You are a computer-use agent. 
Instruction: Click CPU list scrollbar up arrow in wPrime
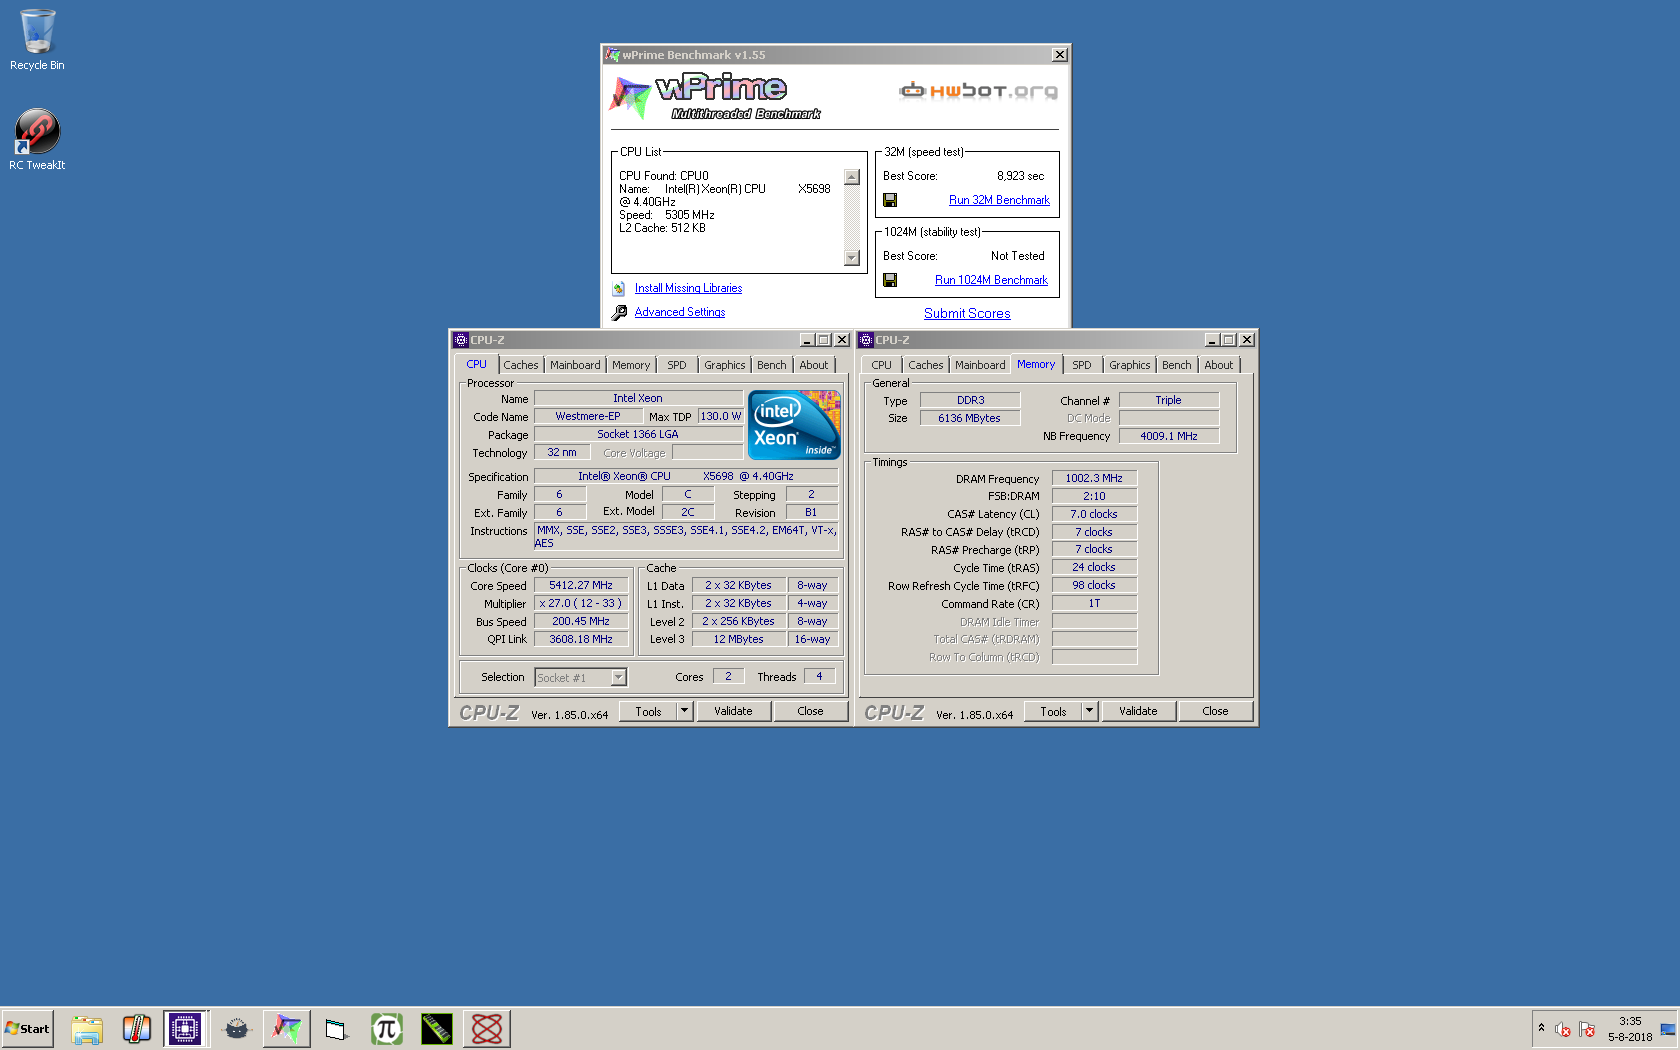(852, 177)
